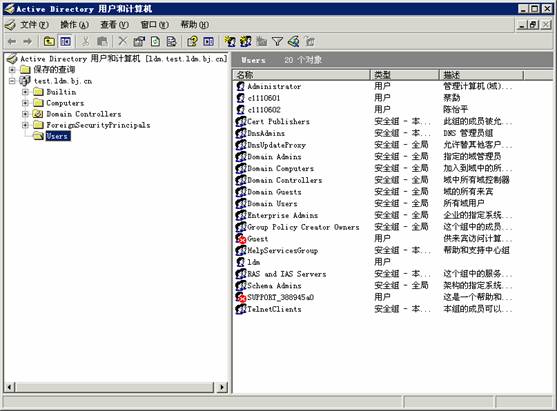This screenshot has height=411, width=557.
Task: Click the Export List toolbar icon
Action: coord(172,42)
